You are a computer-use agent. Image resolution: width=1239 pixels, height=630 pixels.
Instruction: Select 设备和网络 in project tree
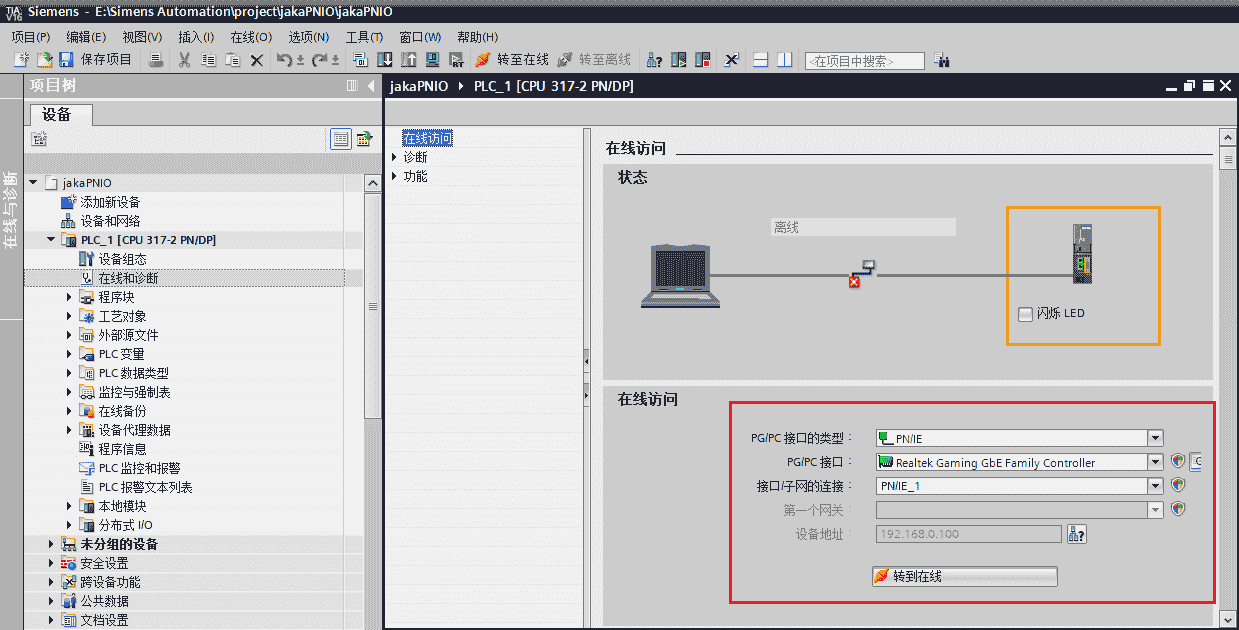(110, 221)
